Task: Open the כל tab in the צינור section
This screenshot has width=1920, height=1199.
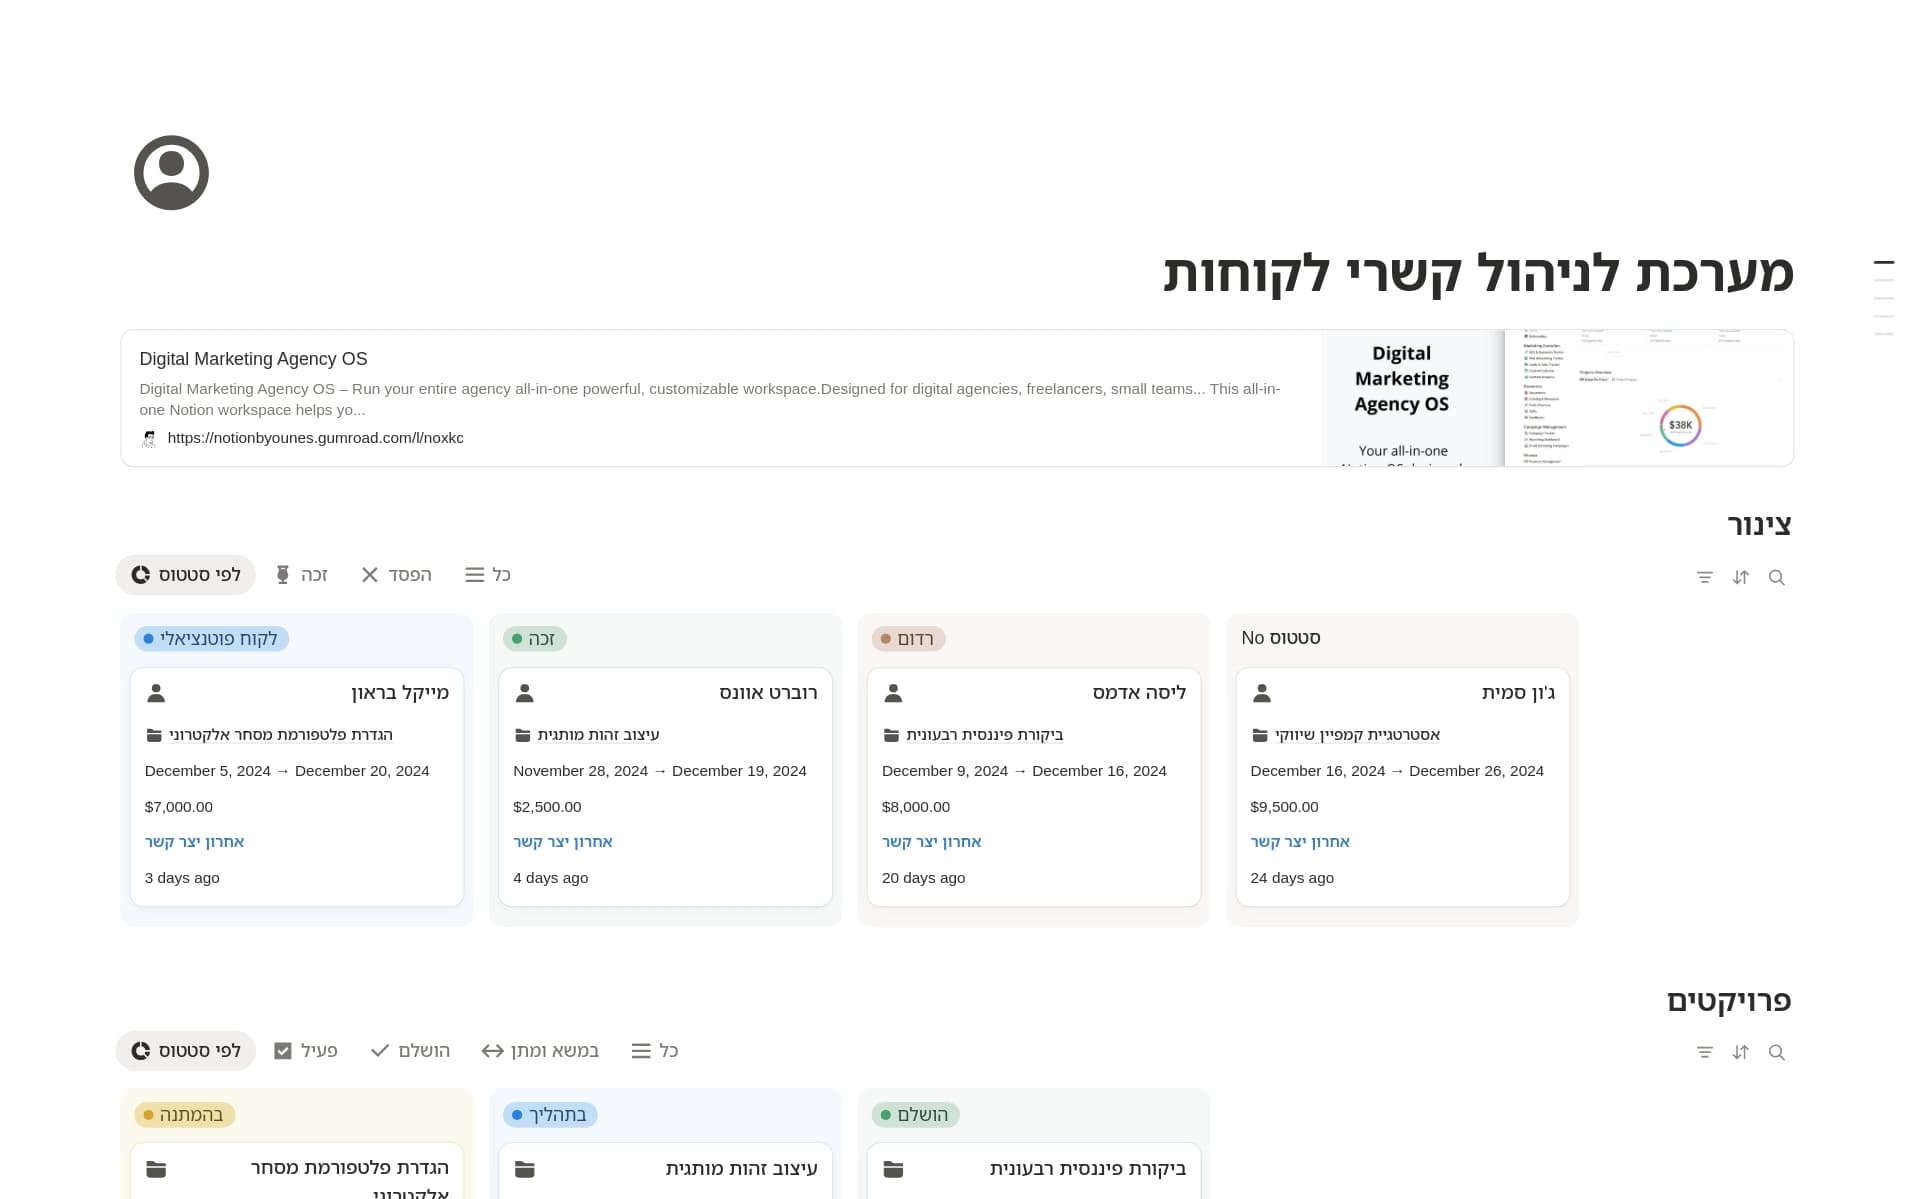Action: 488,575
